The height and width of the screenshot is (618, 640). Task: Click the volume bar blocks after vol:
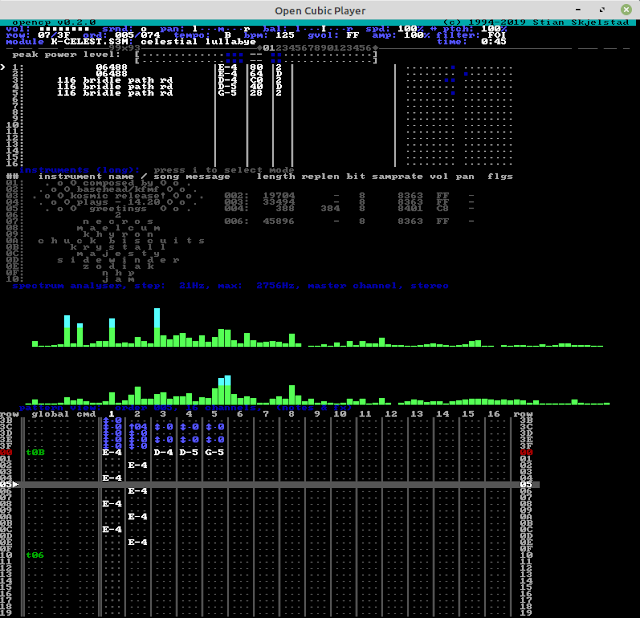click(x=64, y=29)
